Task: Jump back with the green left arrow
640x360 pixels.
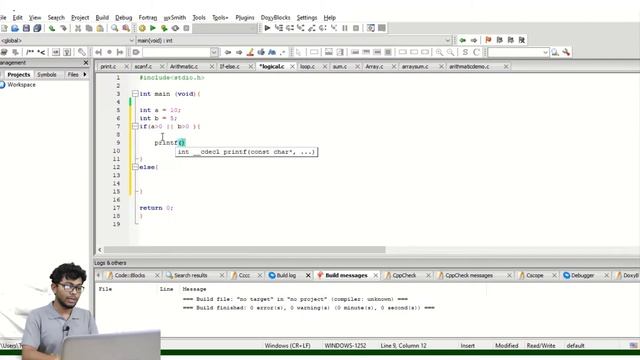Action: click(x=462, y=40)
